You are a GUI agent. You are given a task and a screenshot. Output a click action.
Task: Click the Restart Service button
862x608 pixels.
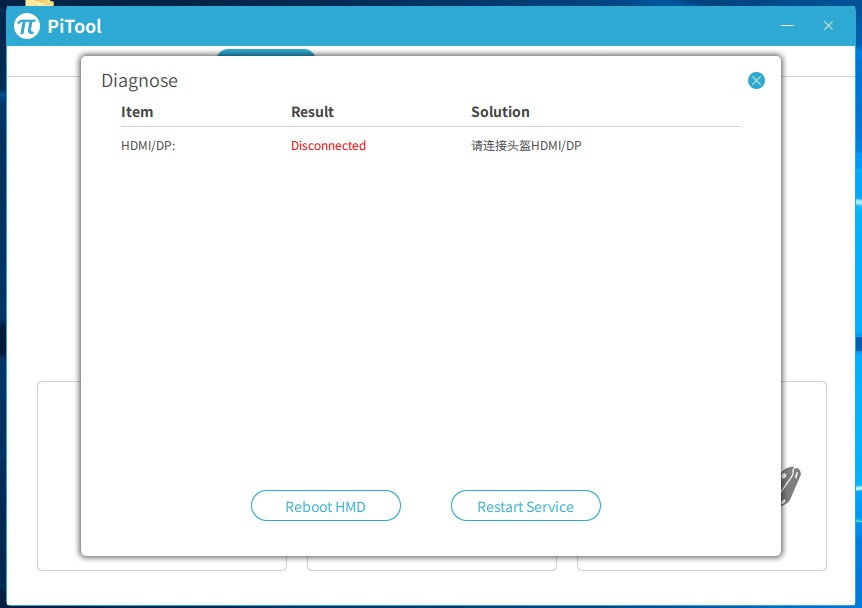pos(526,506)
